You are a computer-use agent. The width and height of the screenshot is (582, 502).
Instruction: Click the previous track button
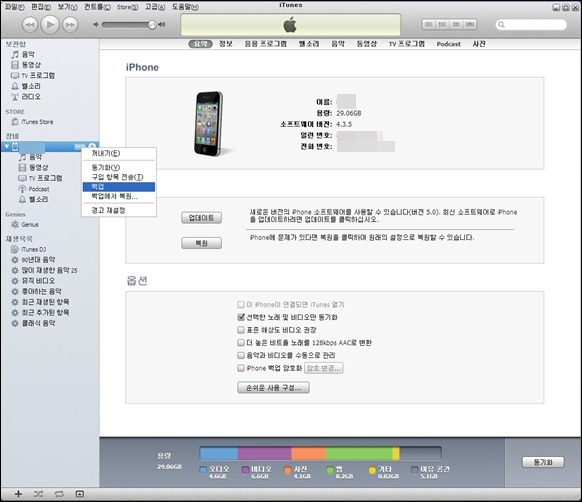30,25
